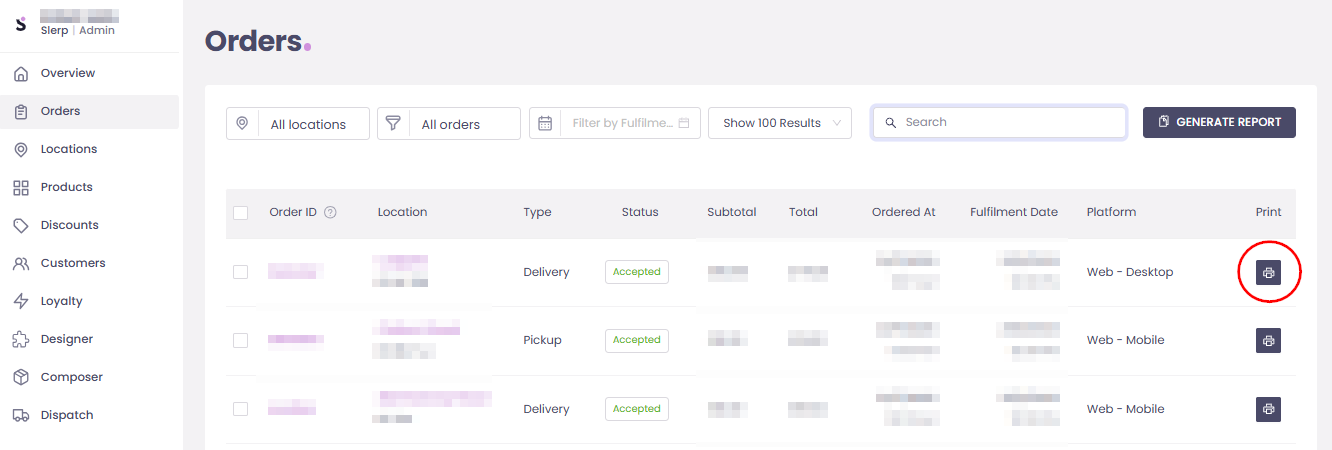Click the calendar icon in date filter
The width and height of the screenshot is (1332, 450).
(x=545, y=123)
